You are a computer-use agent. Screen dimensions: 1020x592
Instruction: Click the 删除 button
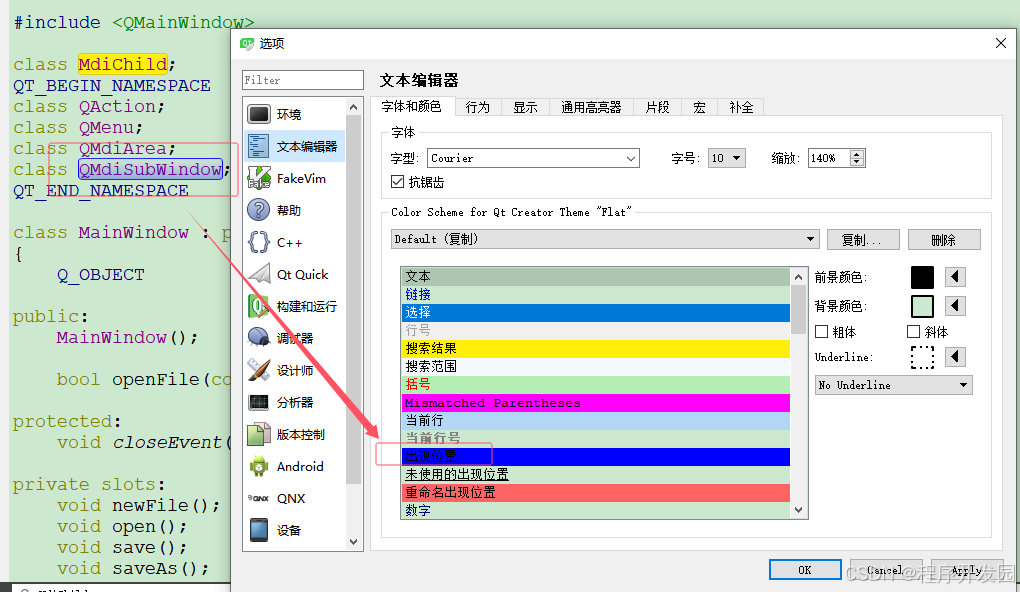pyautogui.click(x=944, y=239)
